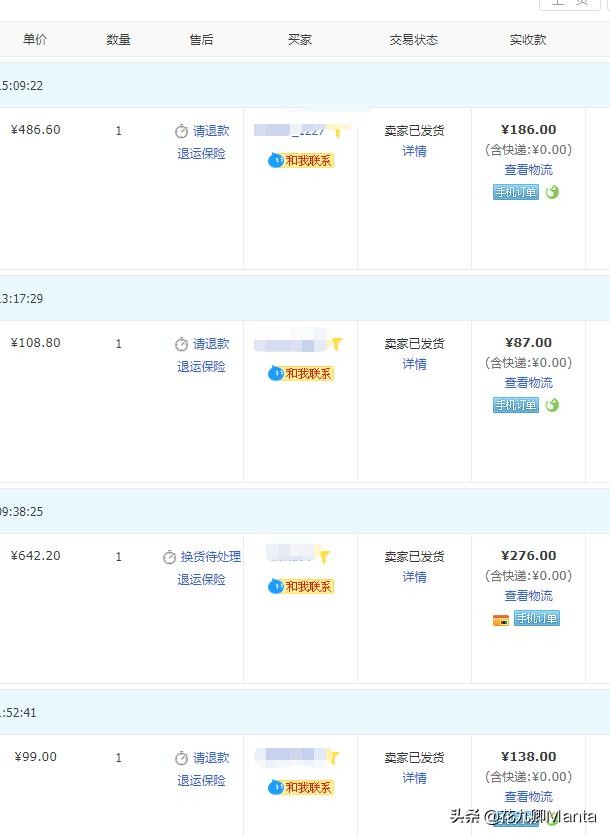Click the unit price ¥486.60
610x837 pixels.
(x=36, y=130)
